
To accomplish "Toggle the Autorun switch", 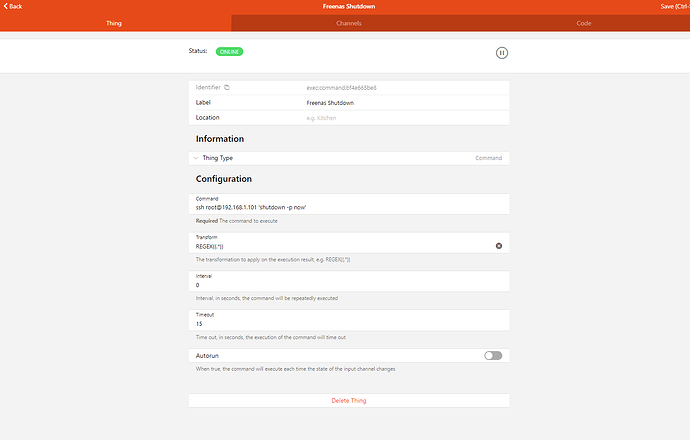I will point(493,356).
